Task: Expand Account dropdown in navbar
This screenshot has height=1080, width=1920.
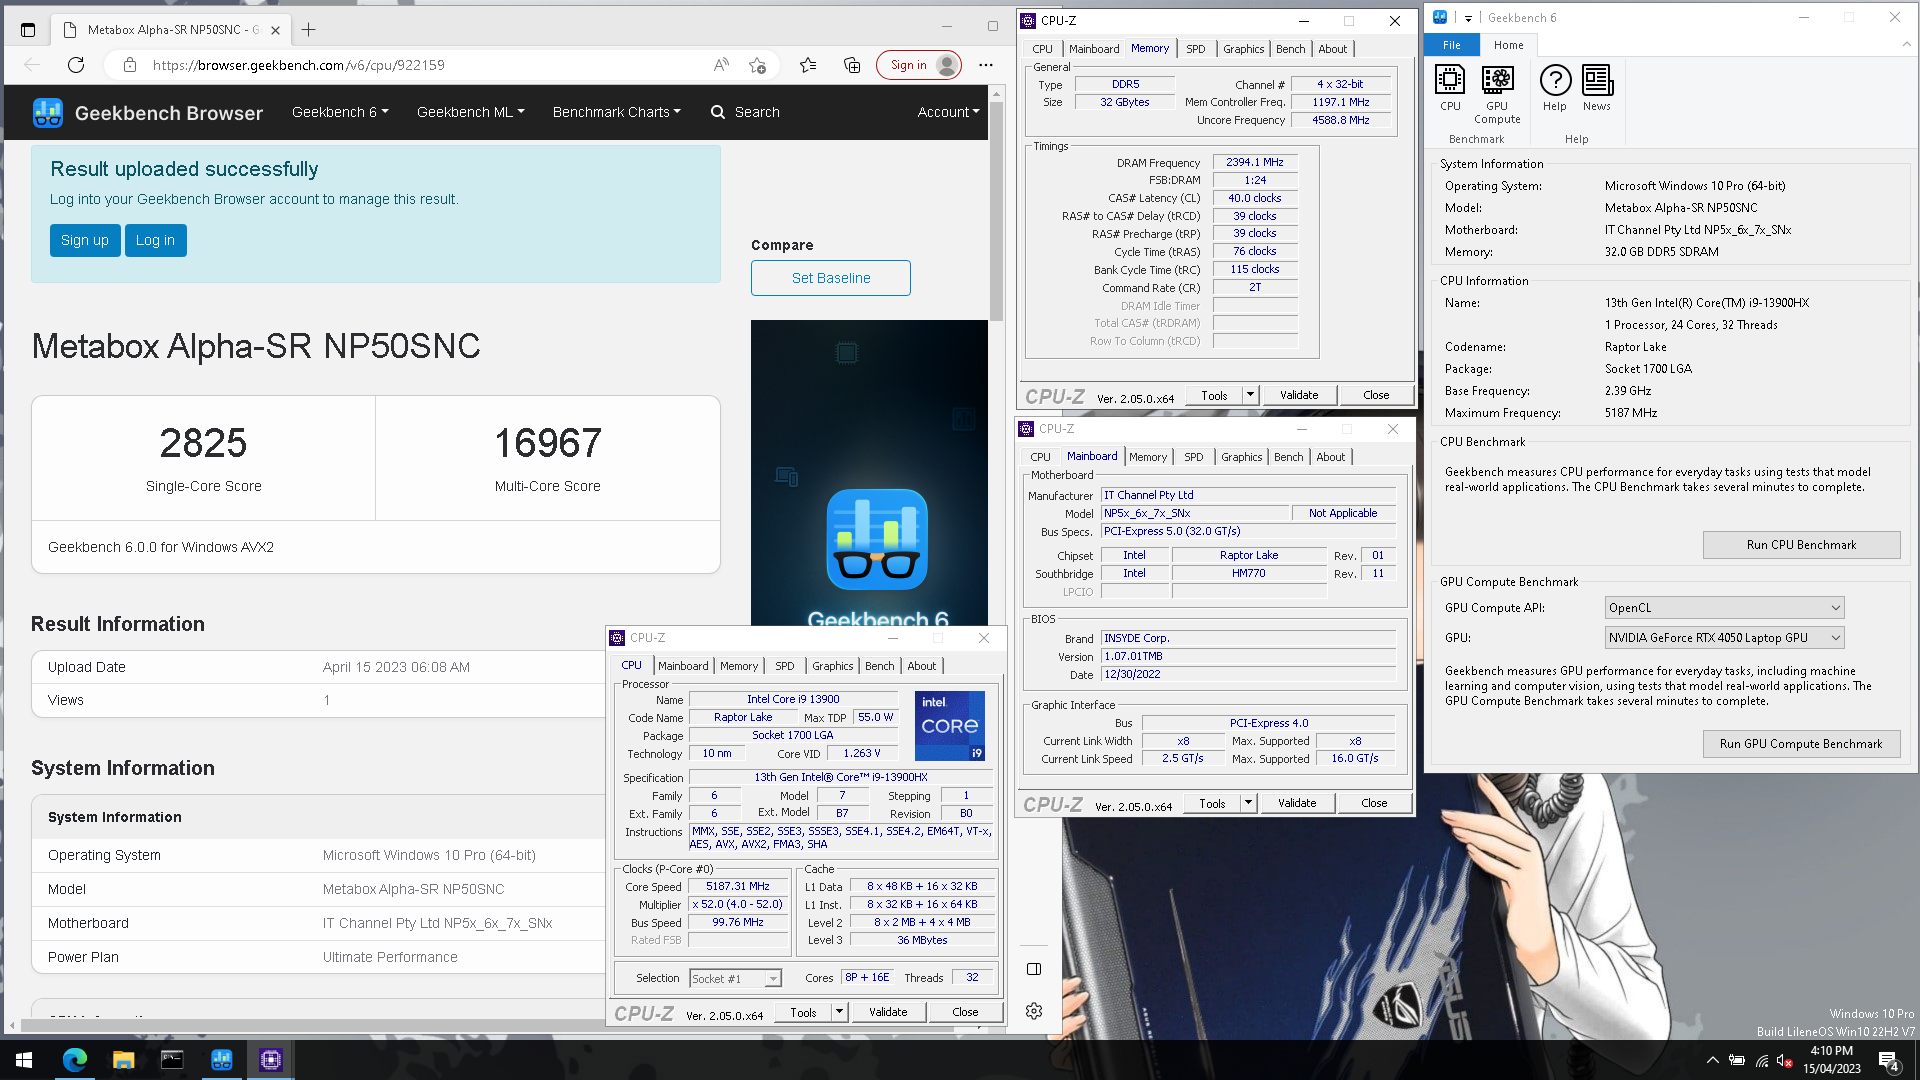Action: point(948,112)
